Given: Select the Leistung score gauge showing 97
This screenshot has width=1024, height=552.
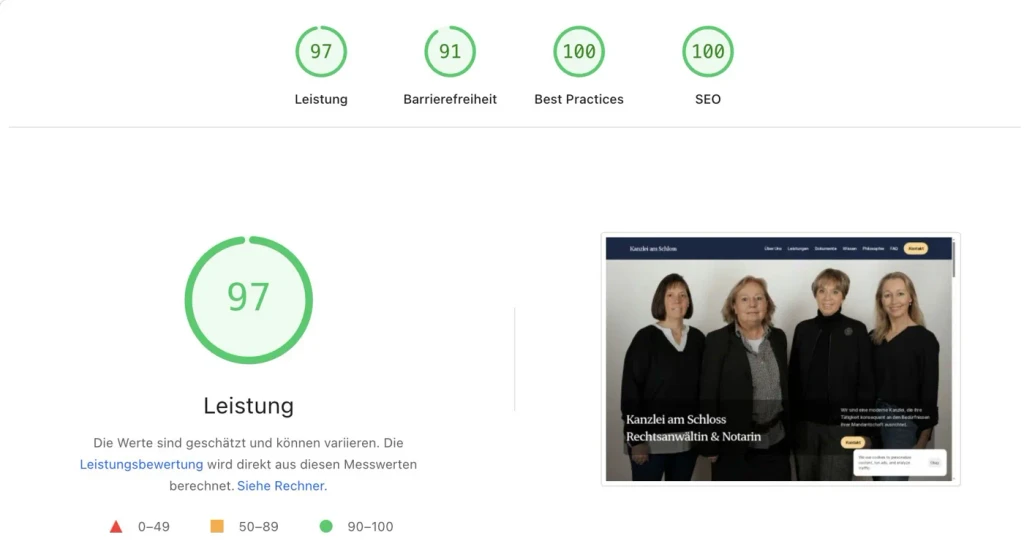Looking at the screenshot, I should 321,52.
